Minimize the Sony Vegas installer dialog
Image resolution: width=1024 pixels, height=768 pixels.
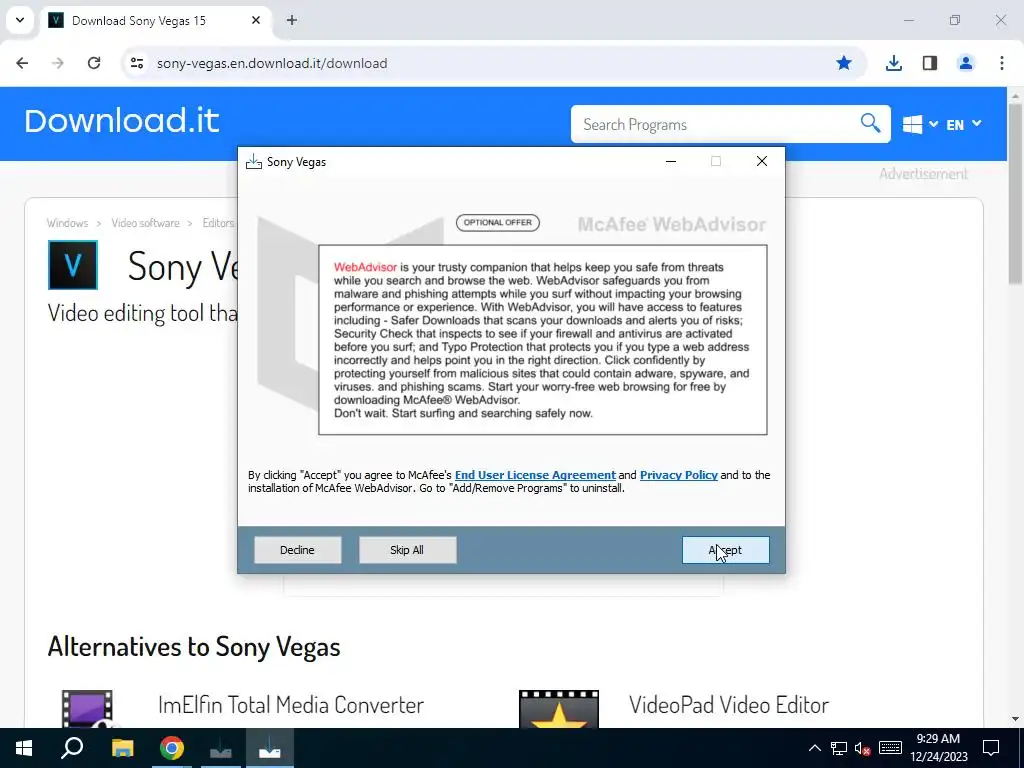coord(671,161)
